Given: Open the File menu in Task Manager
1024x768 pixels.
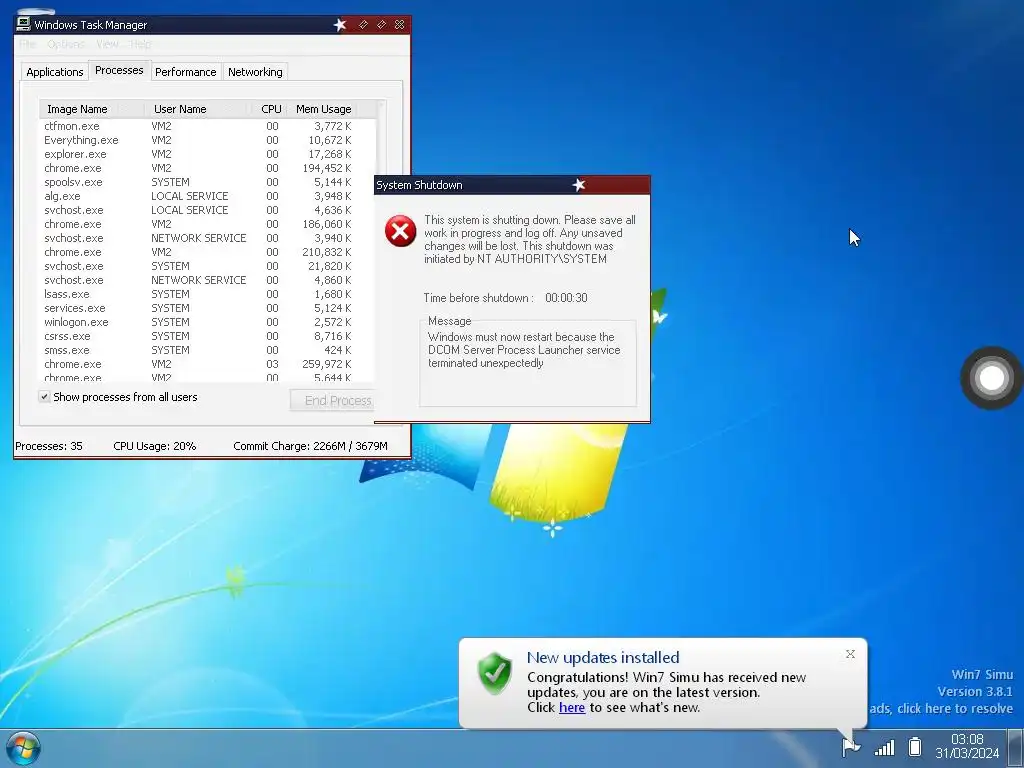Looking at the screenshot, I should point(27,44).
